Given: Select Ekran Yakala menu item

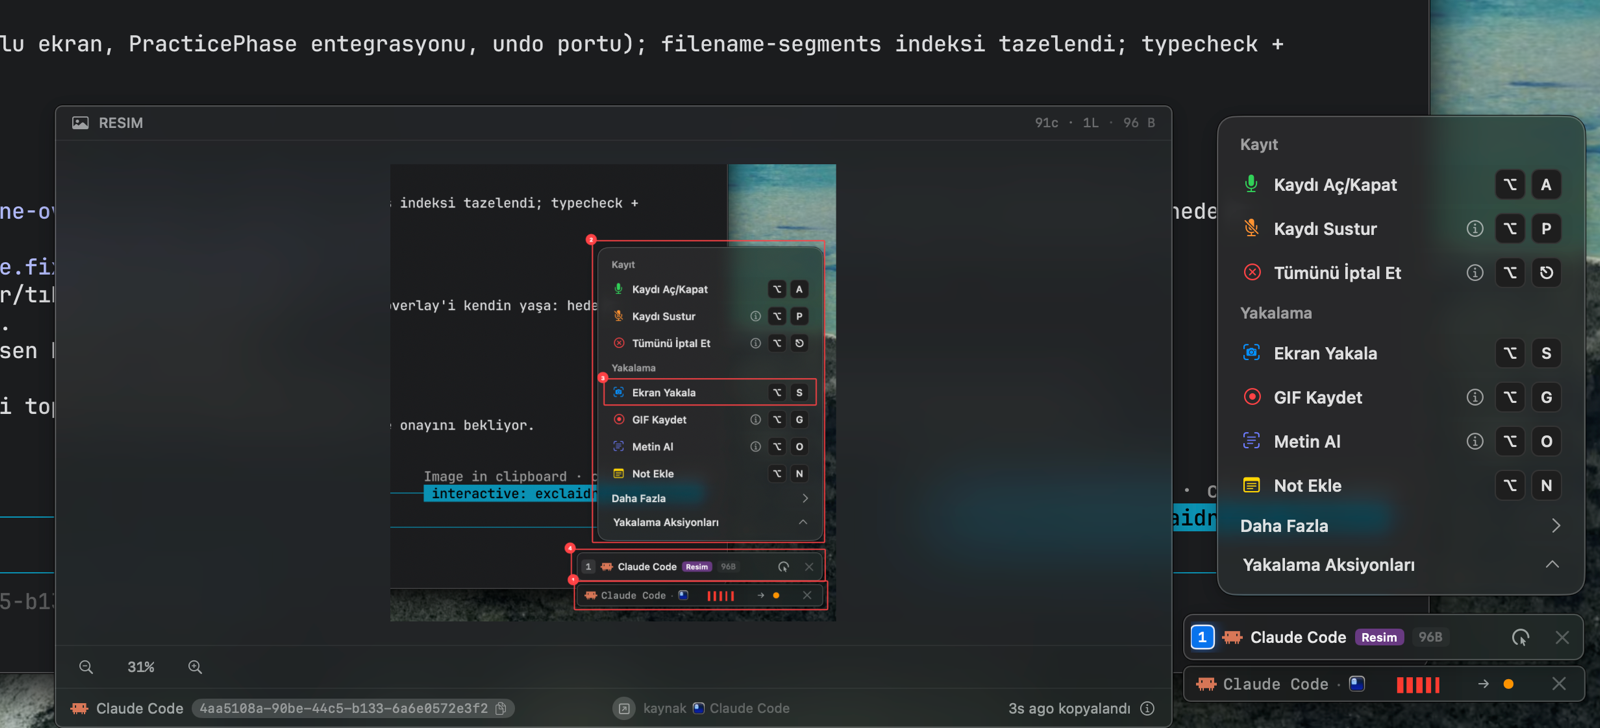Looking at the screenshot, I should 1400,353.
